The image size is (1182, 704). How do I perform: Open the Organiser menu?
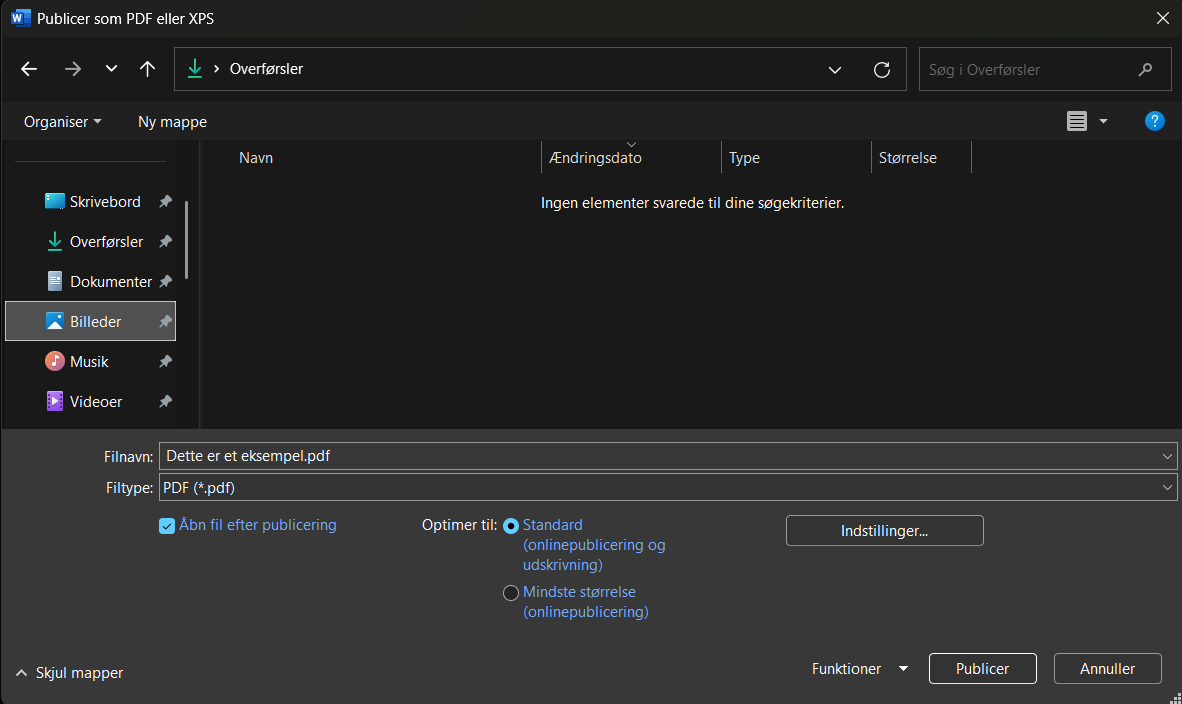point(63,121)
